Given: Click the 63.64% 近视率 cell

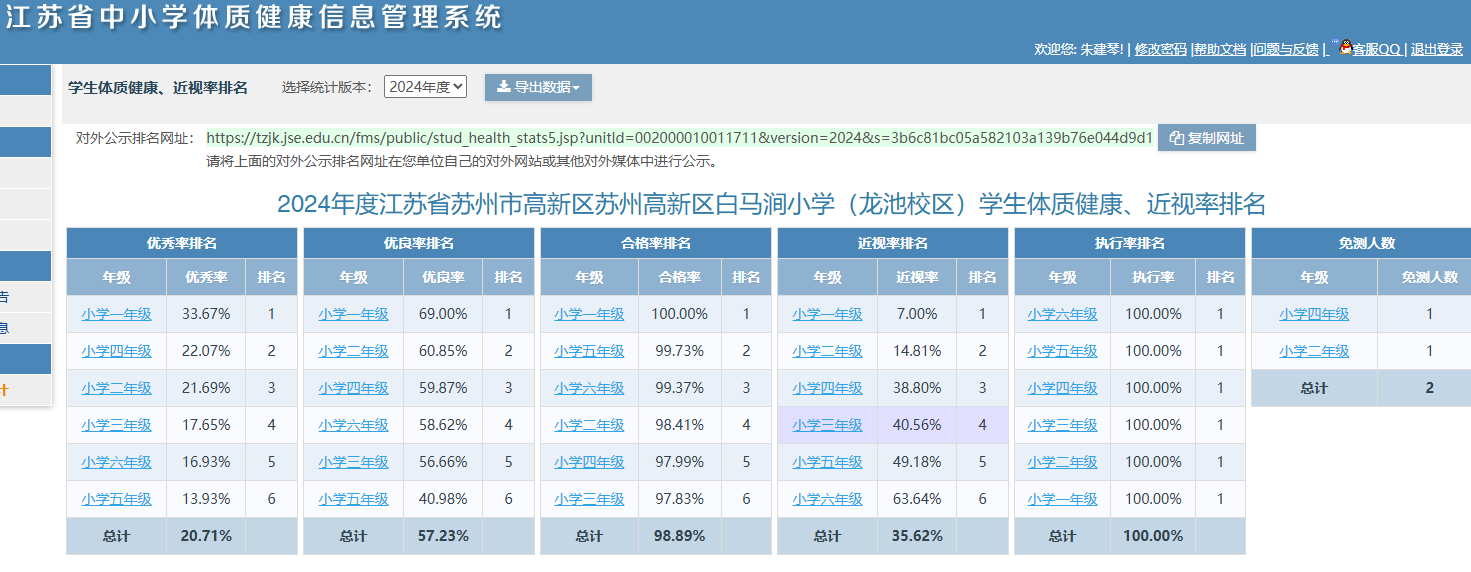Looking at the screenshot, I should 917,499.
